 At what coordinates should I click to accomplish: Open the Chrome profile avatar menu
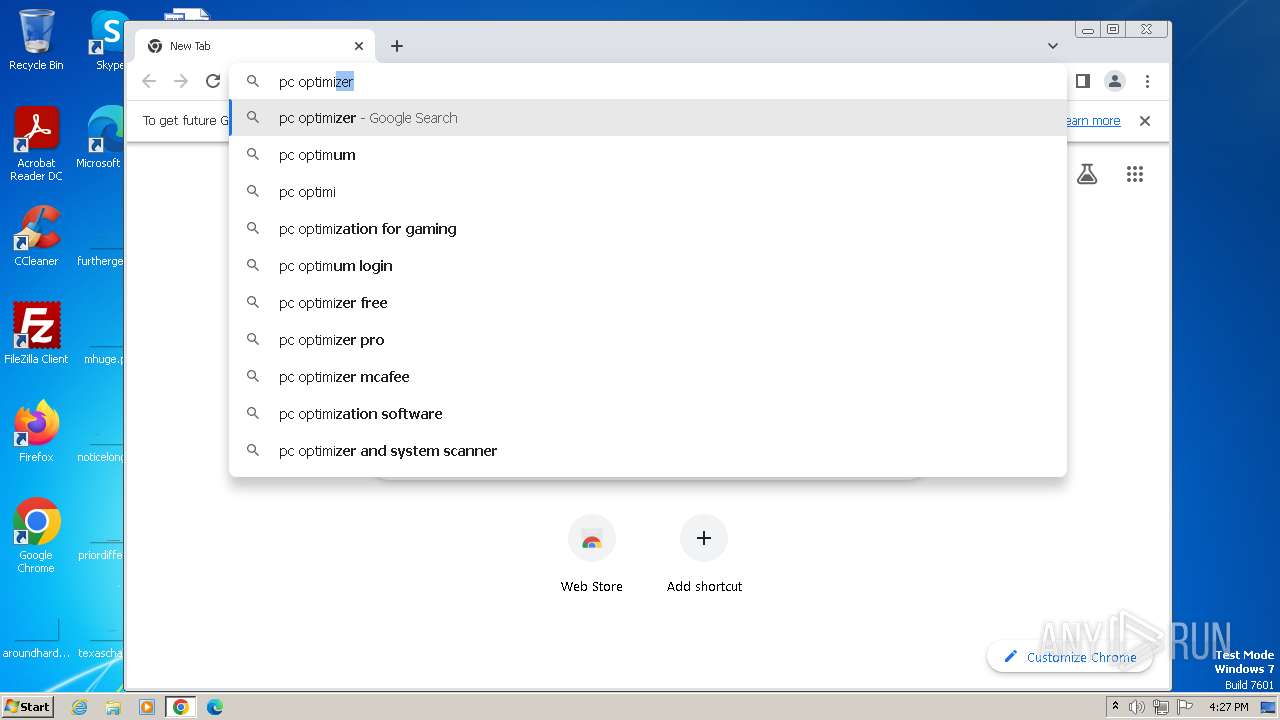tap(1115, 81)
